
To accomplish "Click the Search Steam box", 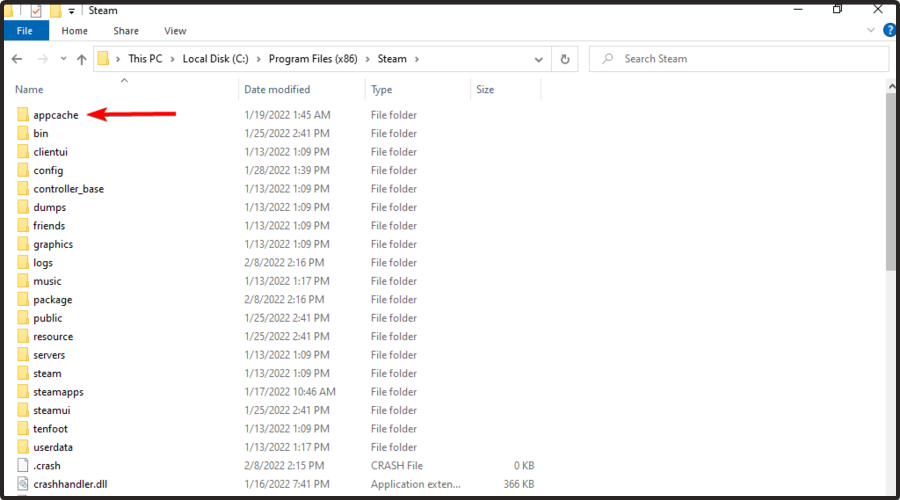I will [739, 59].
